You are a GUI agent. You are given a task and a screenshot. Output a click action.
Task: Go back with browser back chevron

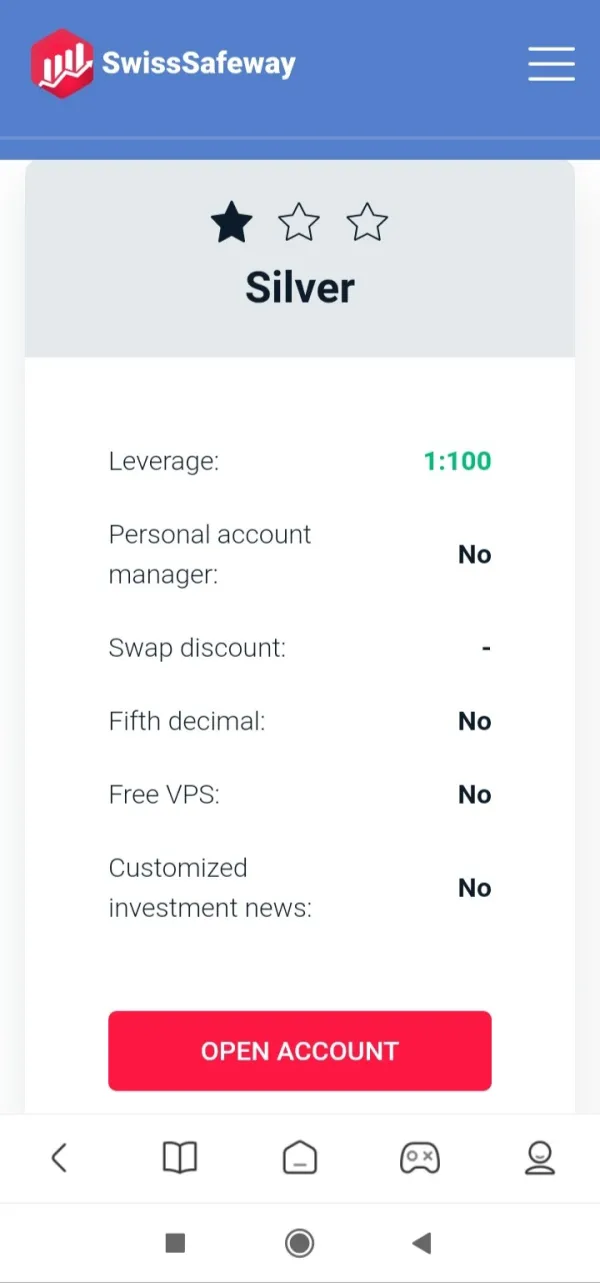coord(59,1158)
